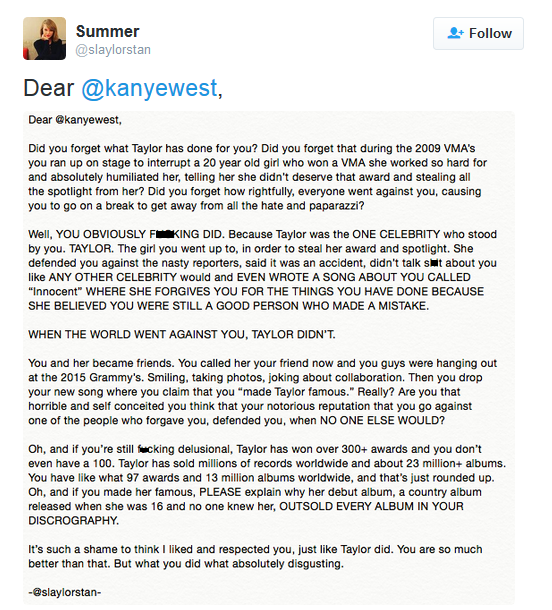Click 'Dear @kanyewest,' first line inside letter image
Image resolution: width=552 pixels, height=610 pixels.
75,120
